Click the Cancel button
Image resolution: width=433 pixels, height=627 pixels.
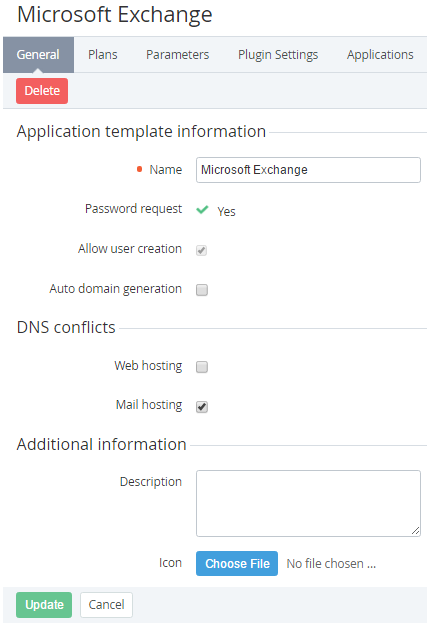coord(106,605)
